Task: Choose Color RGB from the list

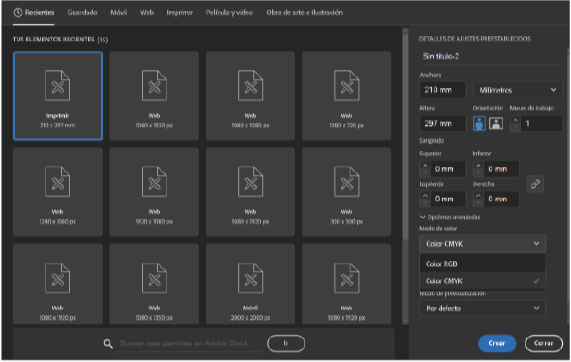Action: (482, 264)
